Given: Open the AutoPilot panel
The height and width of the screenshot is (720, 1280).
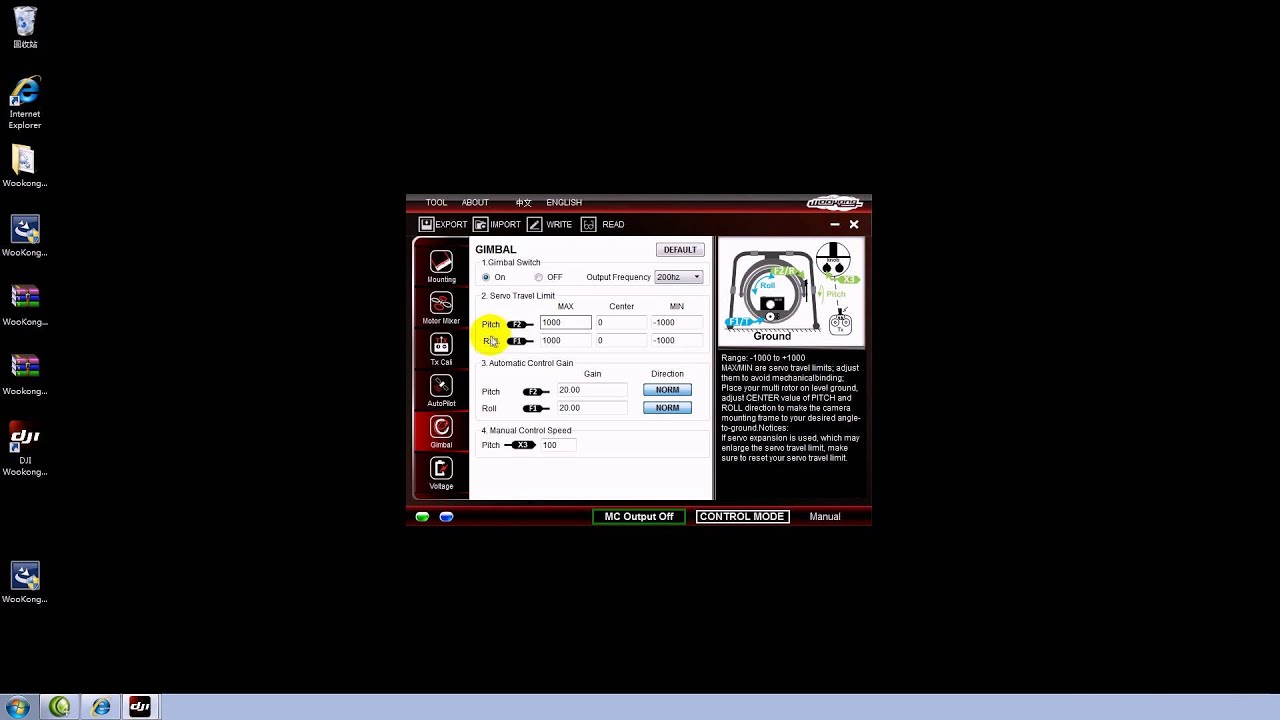Looking at the screenshot, I should pos(441,390).
